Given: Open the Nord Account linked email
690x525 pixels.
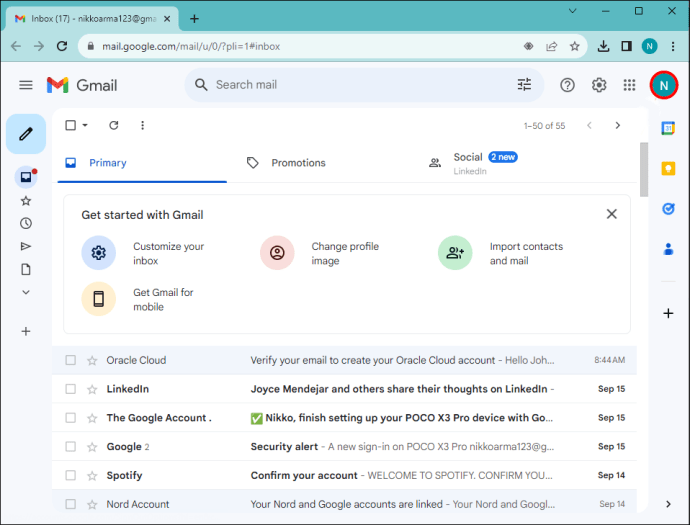Looking at the screenshot, I should click(x=344, y=504).
